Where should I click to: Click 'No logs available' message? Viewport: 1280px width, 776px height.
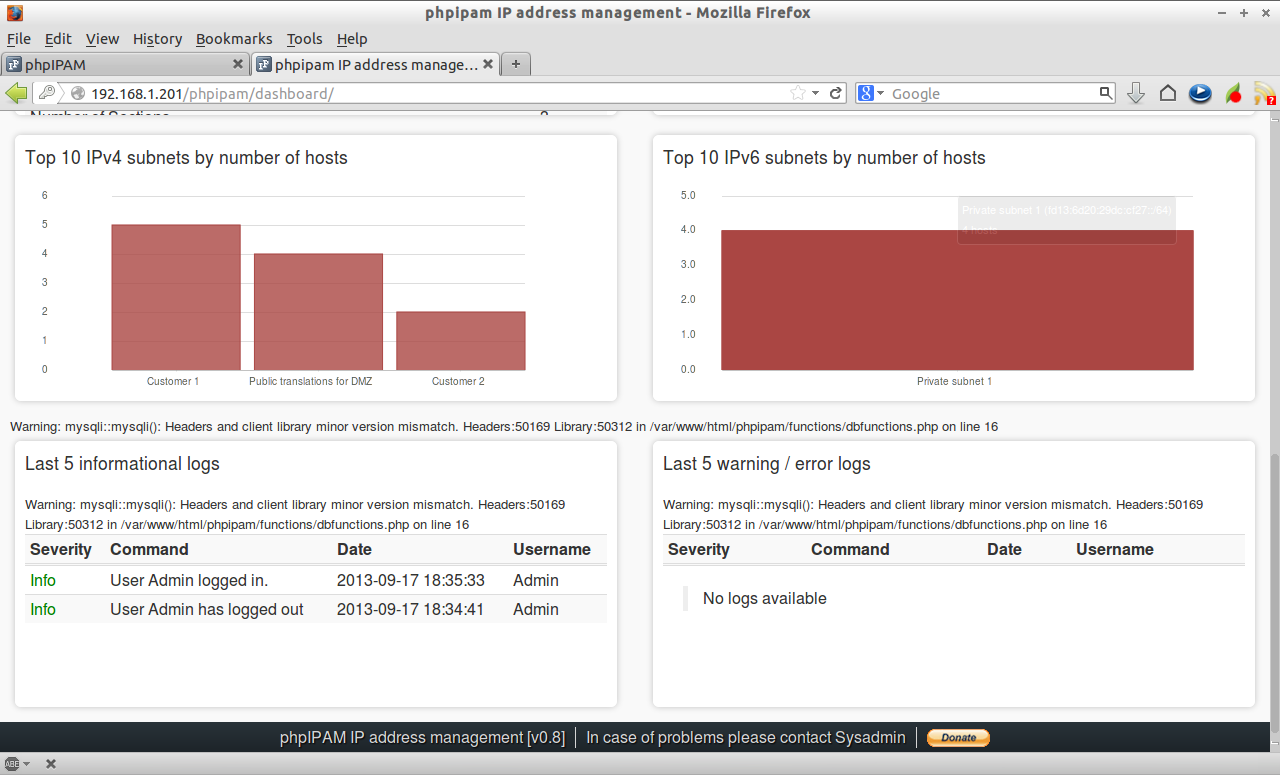765,598
